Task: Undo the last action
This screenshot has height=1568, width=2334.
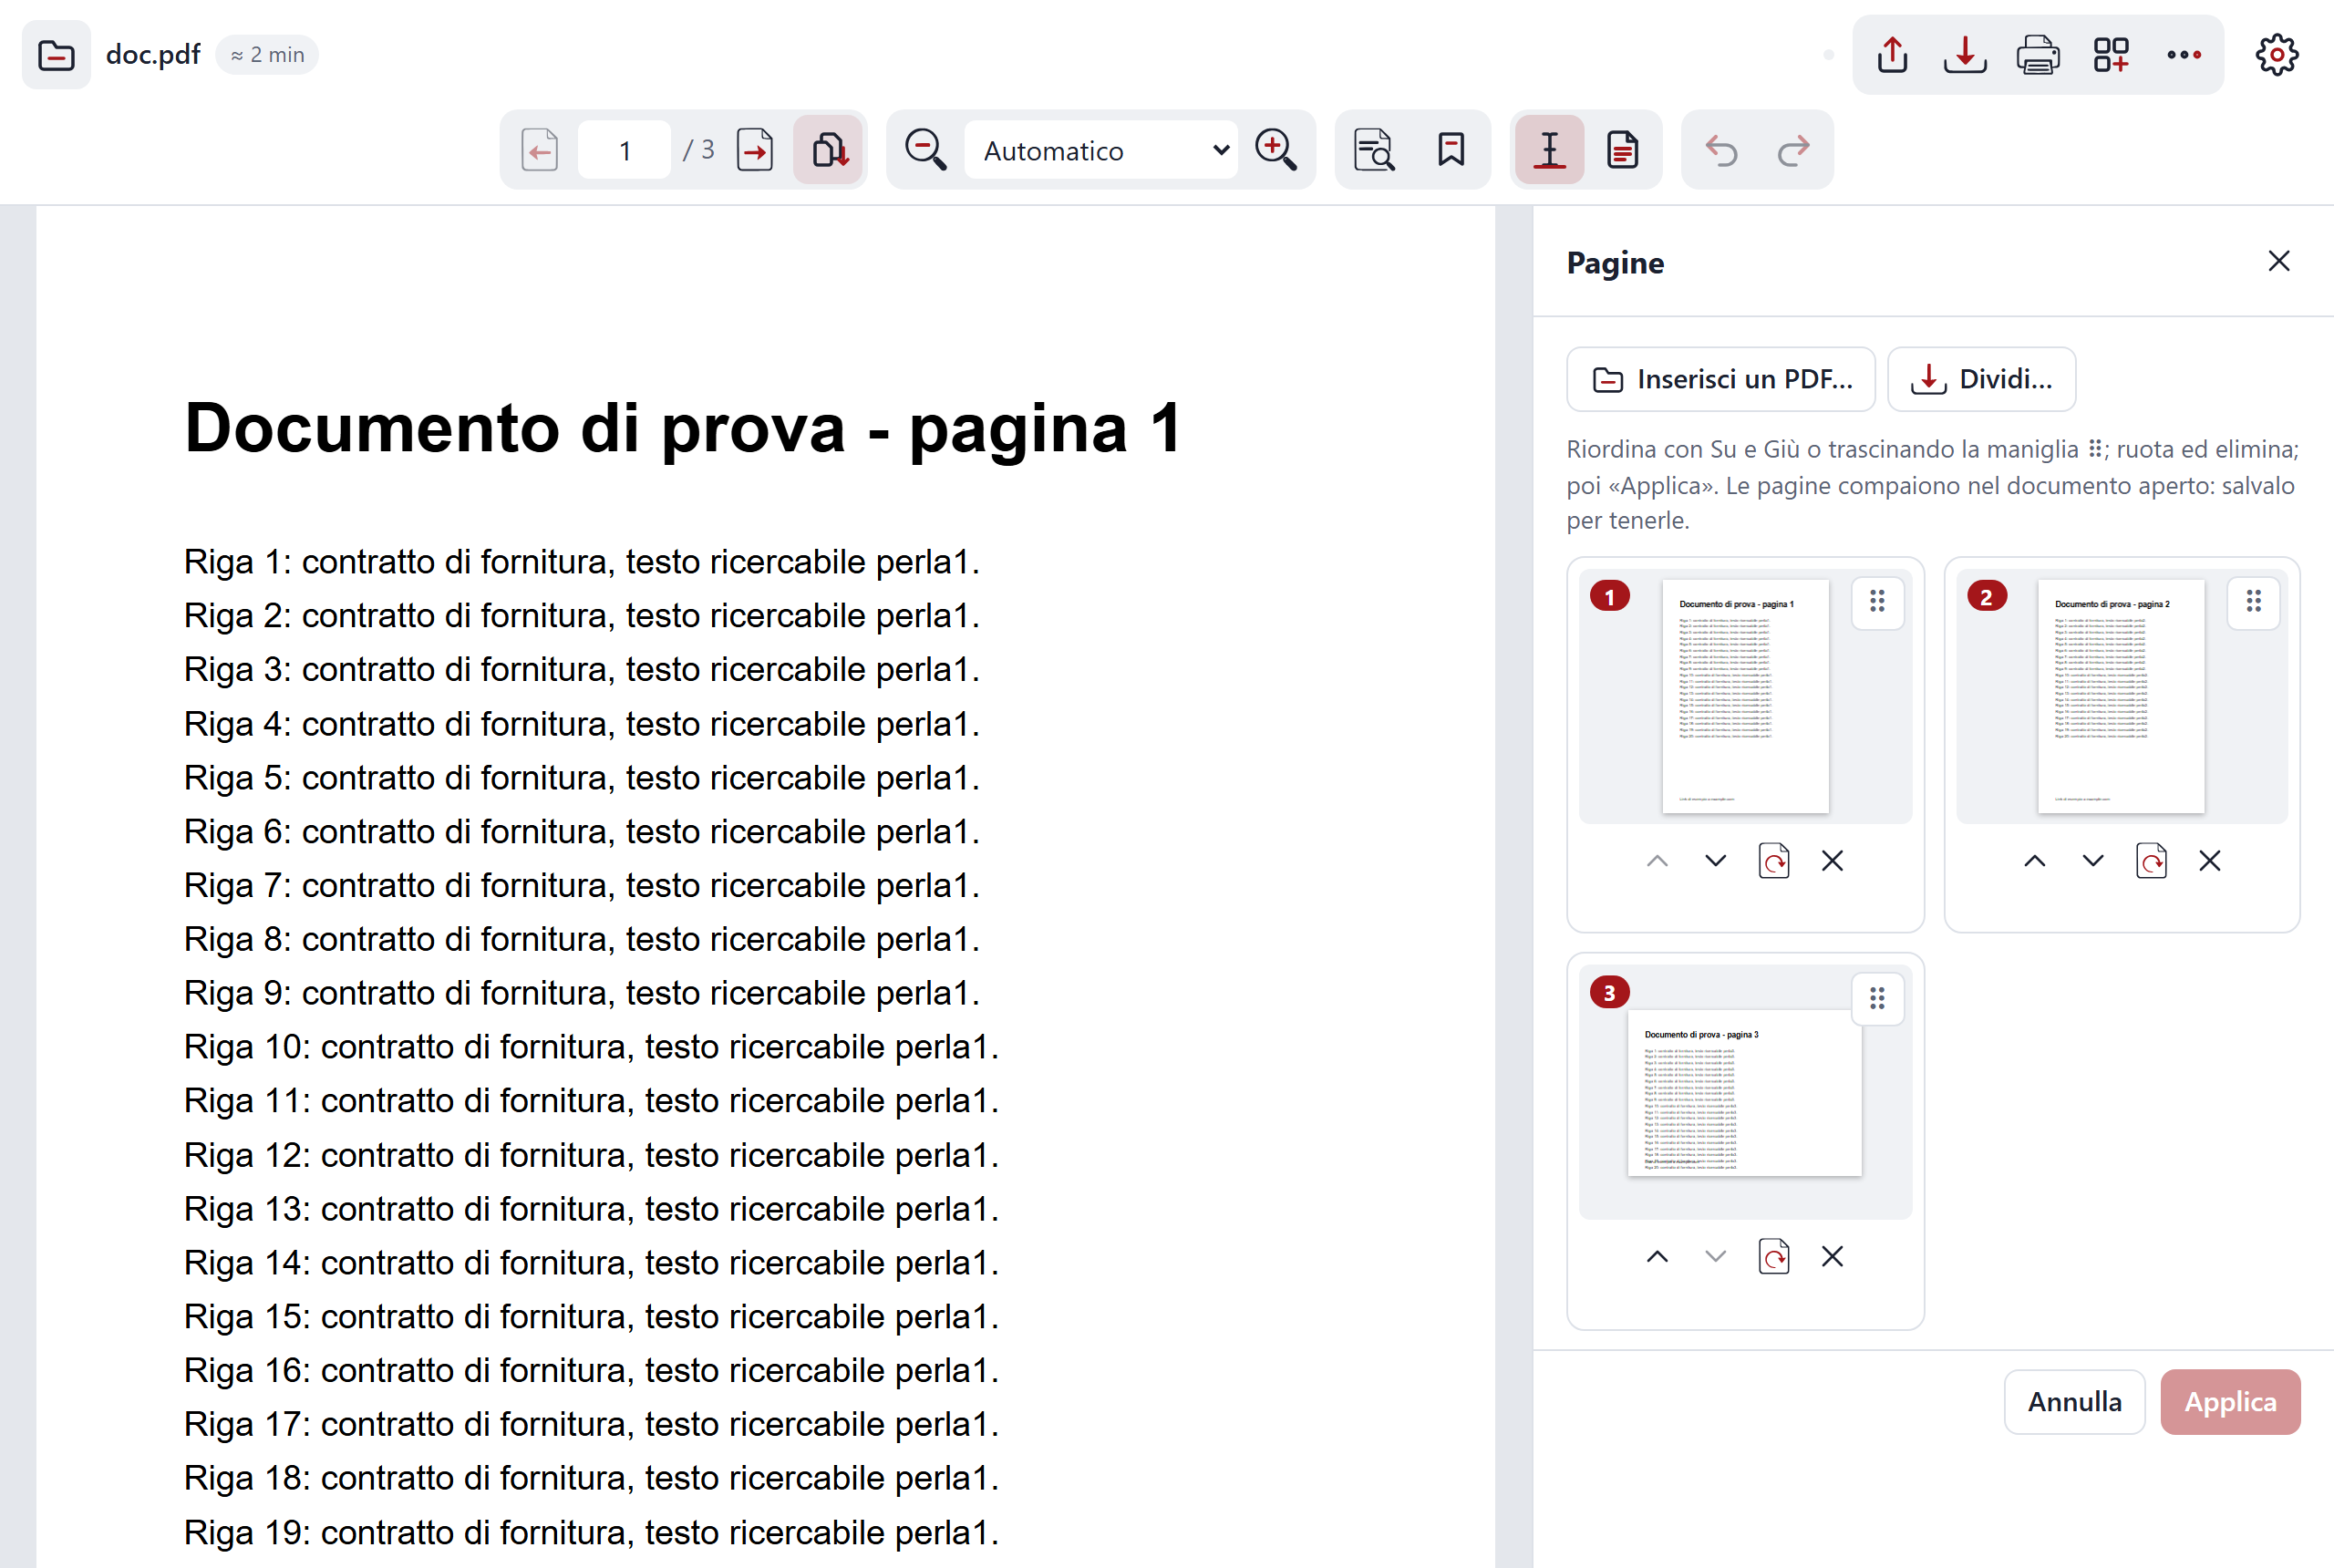Action: pyautogui.click(x=1721, y=151)
